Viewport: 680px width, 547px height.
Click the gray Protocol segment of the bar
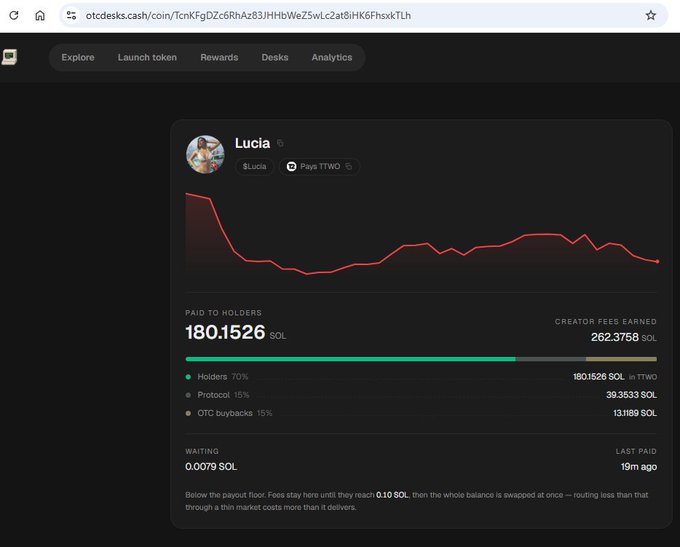coord(551,359)
